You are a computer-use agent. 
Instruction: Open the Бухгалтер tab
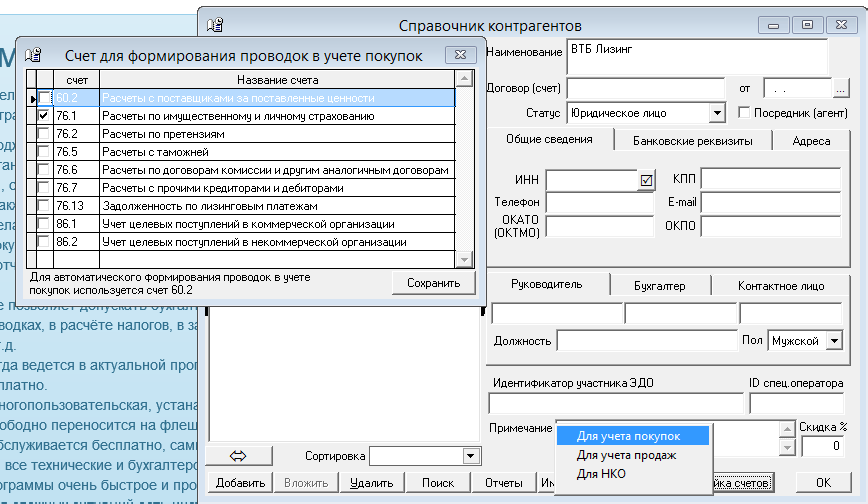[659, 286]
